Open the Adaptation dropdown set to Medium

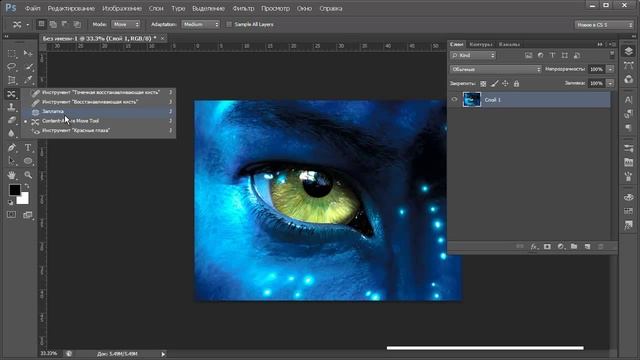pyautogui.click(x=200, y=24)
